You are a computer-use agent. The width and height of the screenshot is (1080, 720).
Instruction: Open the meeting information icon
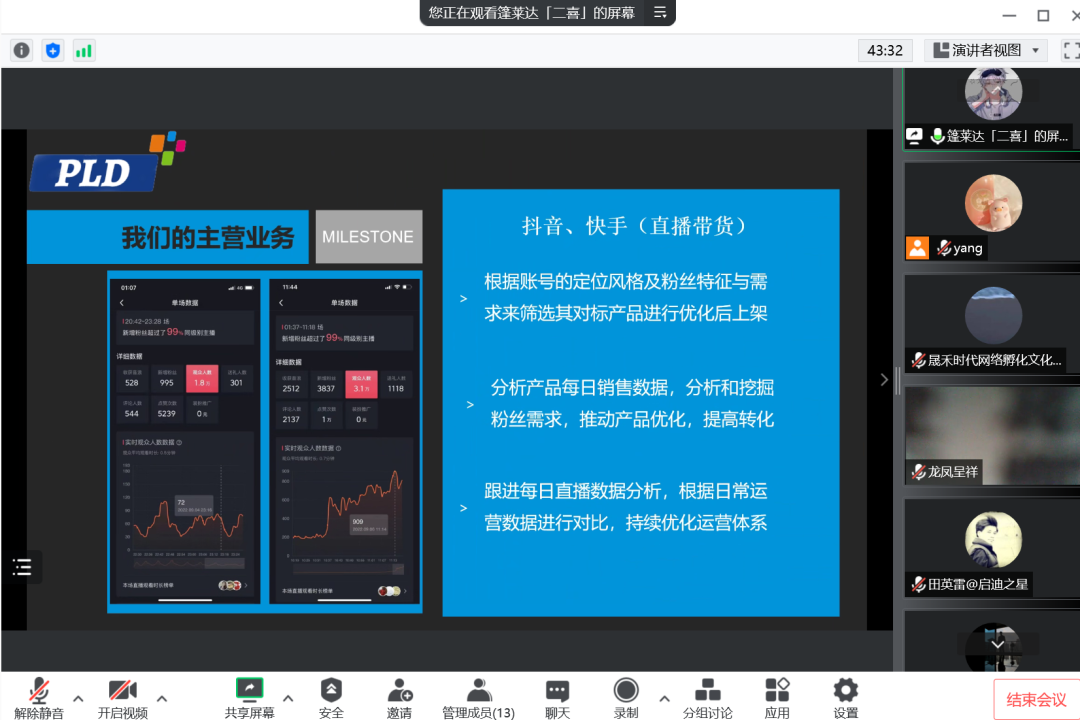[21, 50]
